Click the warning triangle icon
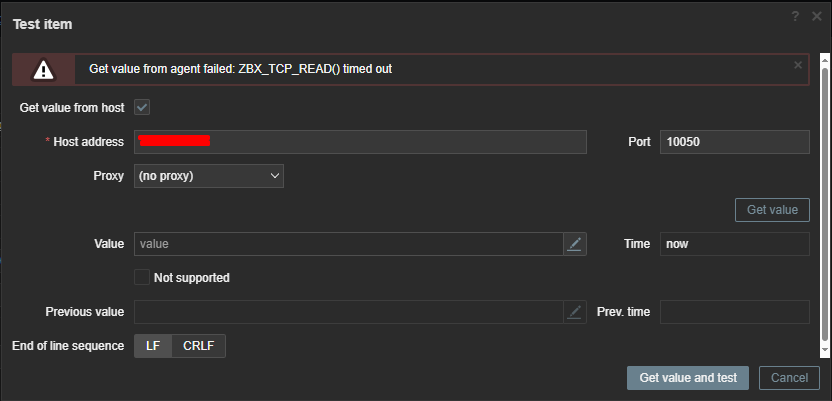This screenshot has height=401, width=832. coord(43,69)
